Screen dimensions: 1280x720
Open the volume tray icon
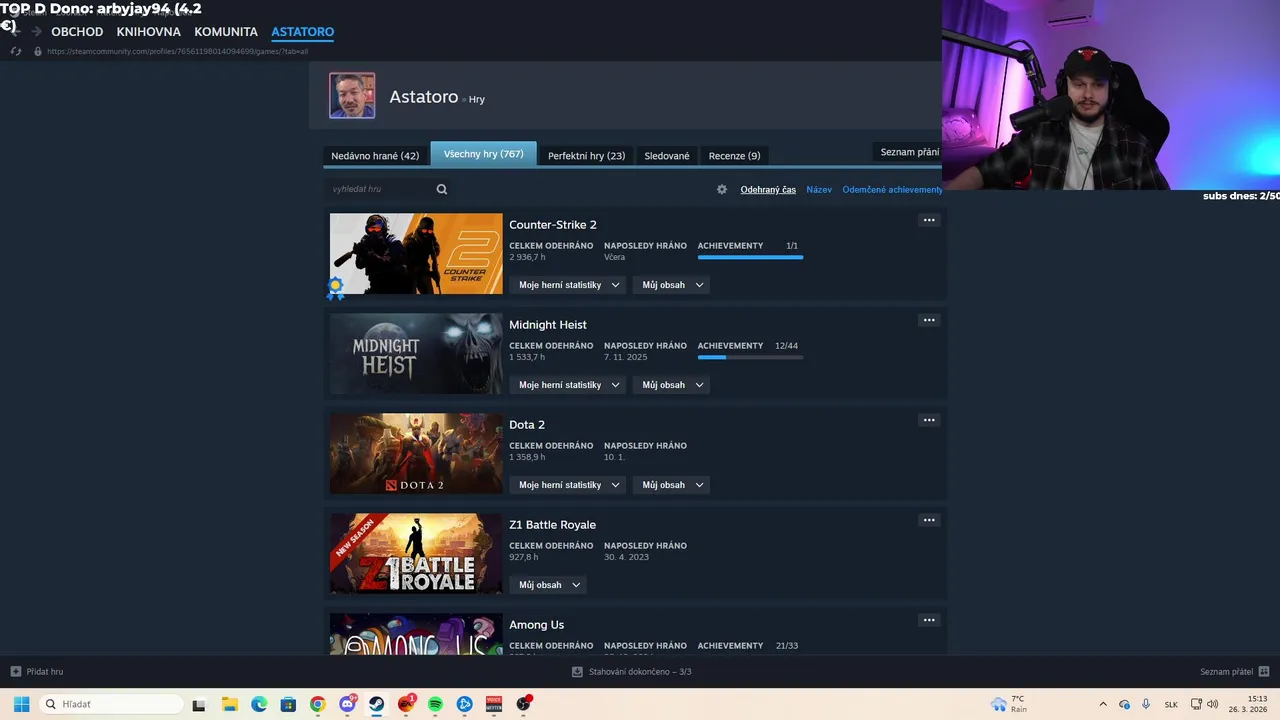tap(1214, 704)
